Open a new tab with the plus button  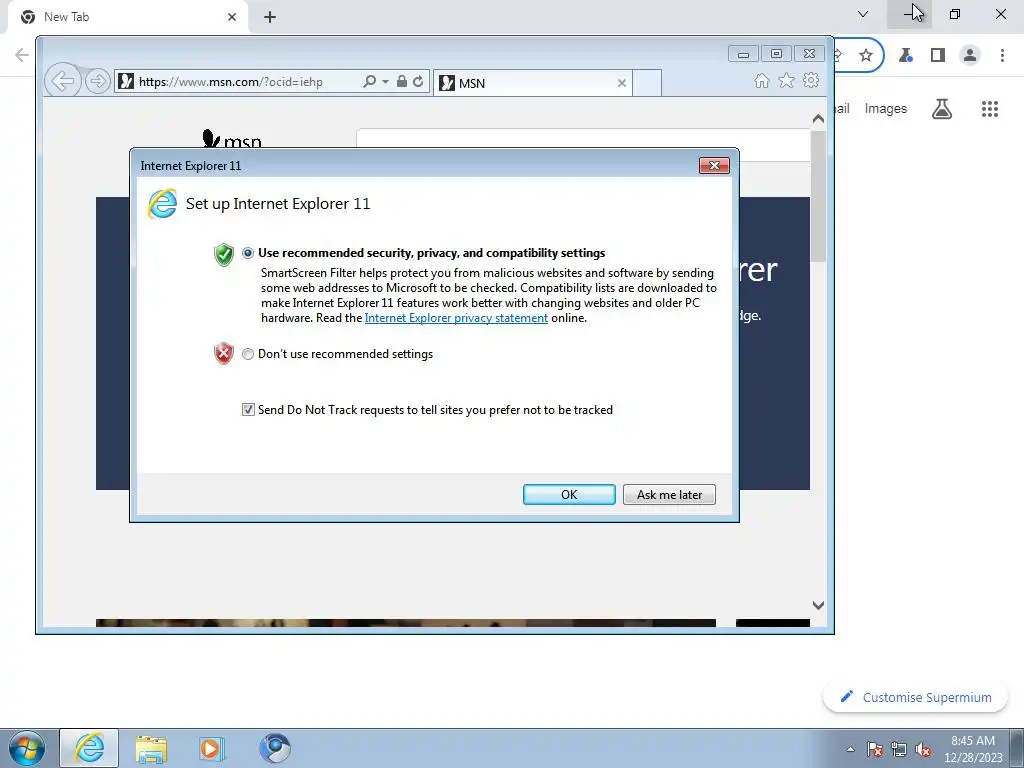tap(270, 17)
